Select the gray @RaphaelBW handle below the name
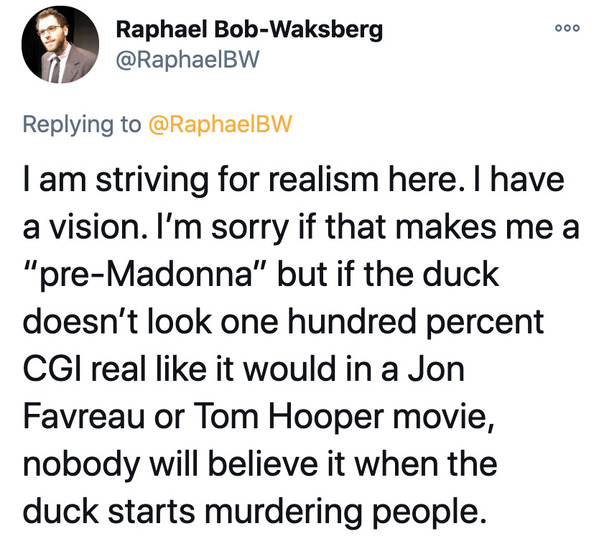This screenshot has width=599, height=549. 187,60
